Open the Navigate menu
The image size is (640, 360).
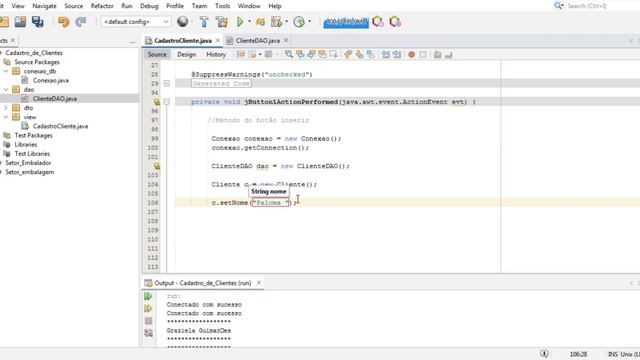pyautogui.click(x=44, y=6)
